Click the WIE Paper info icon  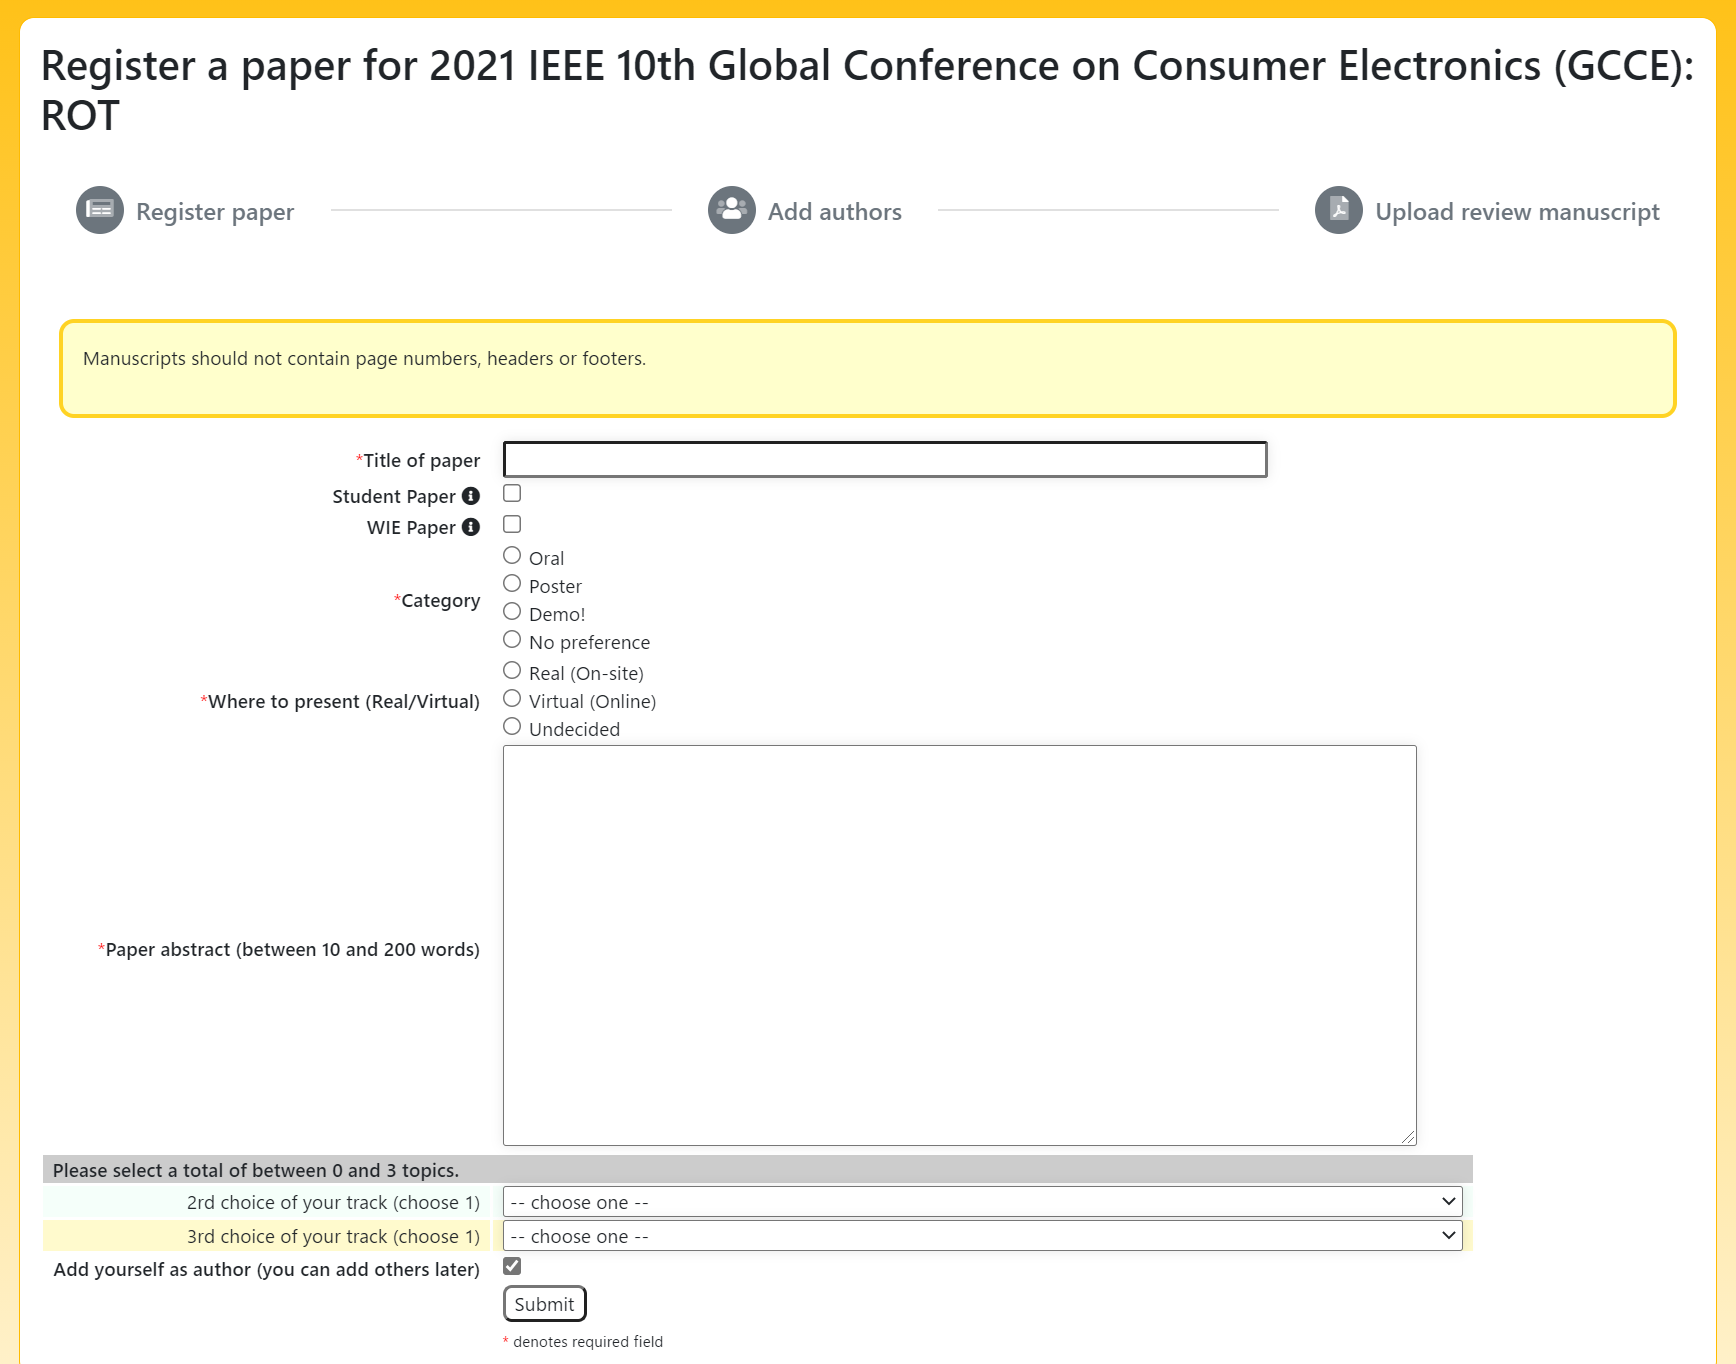pos(471,527)
